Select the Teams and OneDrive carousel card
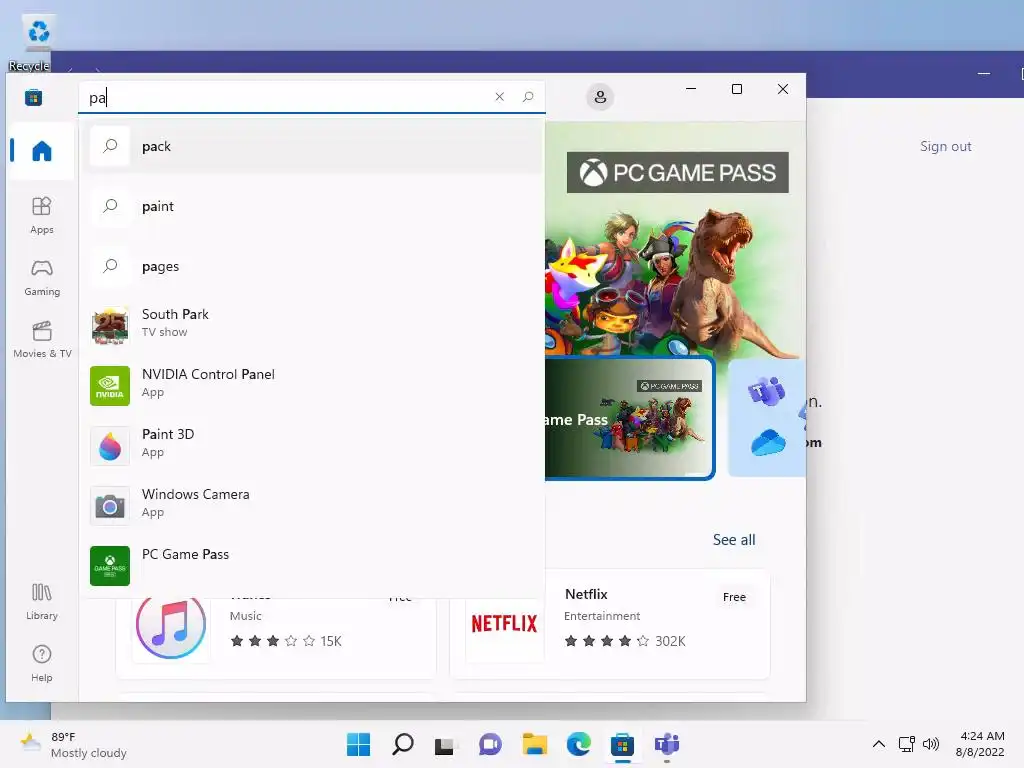 click(x=767, y=418)
